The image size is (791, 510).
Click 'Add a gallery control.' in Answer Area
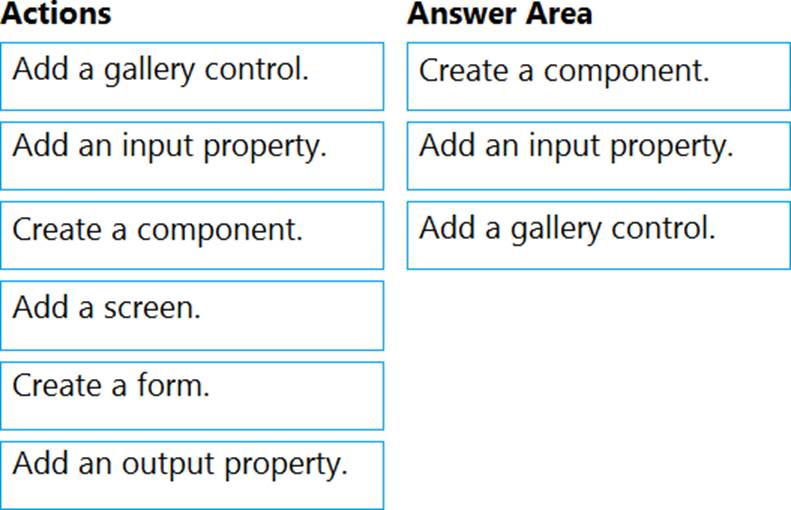pos(599,236)
